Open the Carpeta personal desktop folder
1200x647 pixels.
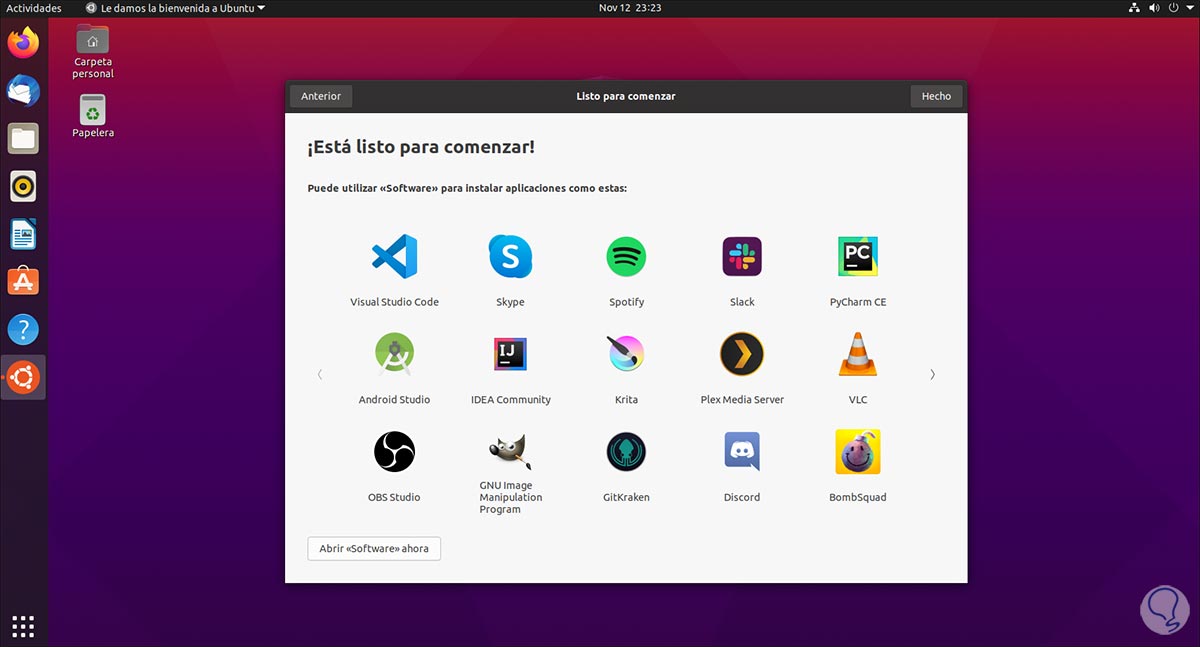click(93, 51)
